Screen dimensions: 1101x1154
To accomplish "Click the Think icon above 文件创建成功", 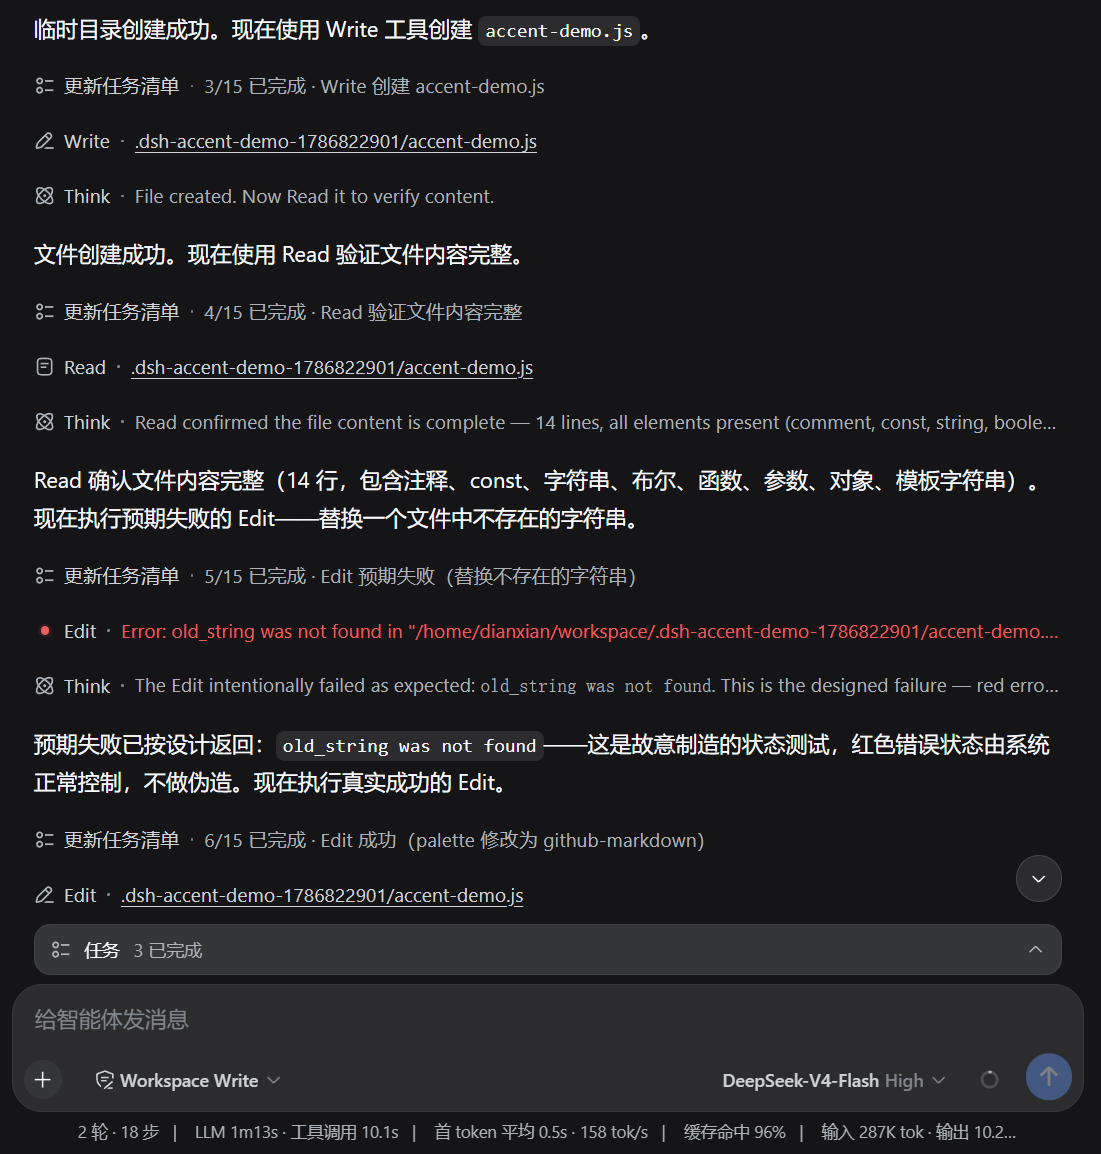I will (45, 197).
